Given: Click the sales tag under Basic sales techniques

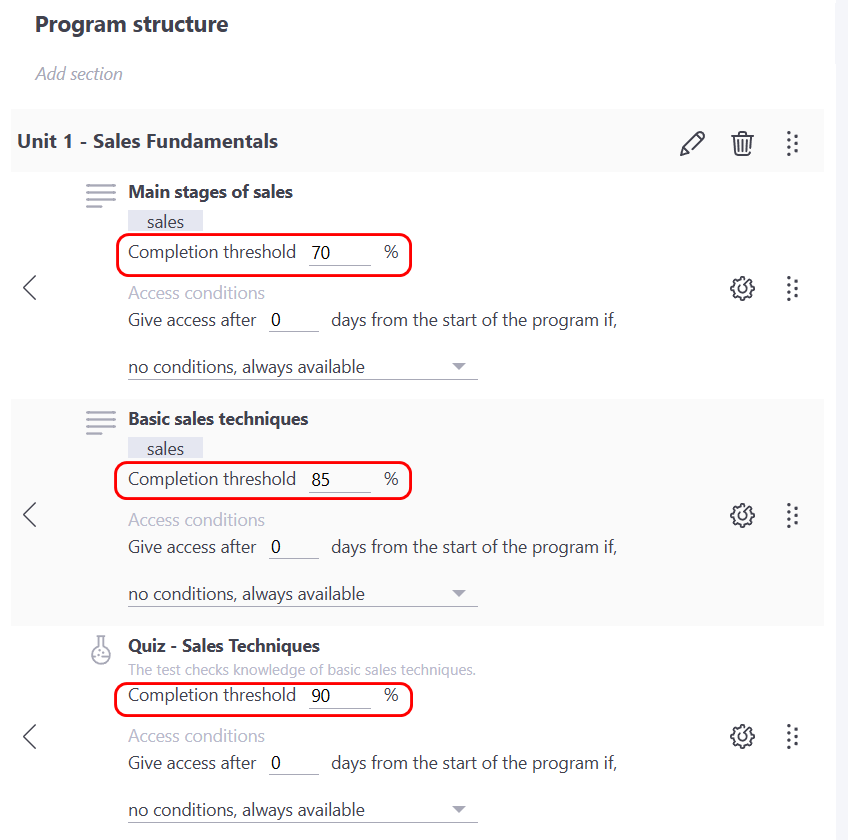Looking at the screenshot, I should 165,449.
